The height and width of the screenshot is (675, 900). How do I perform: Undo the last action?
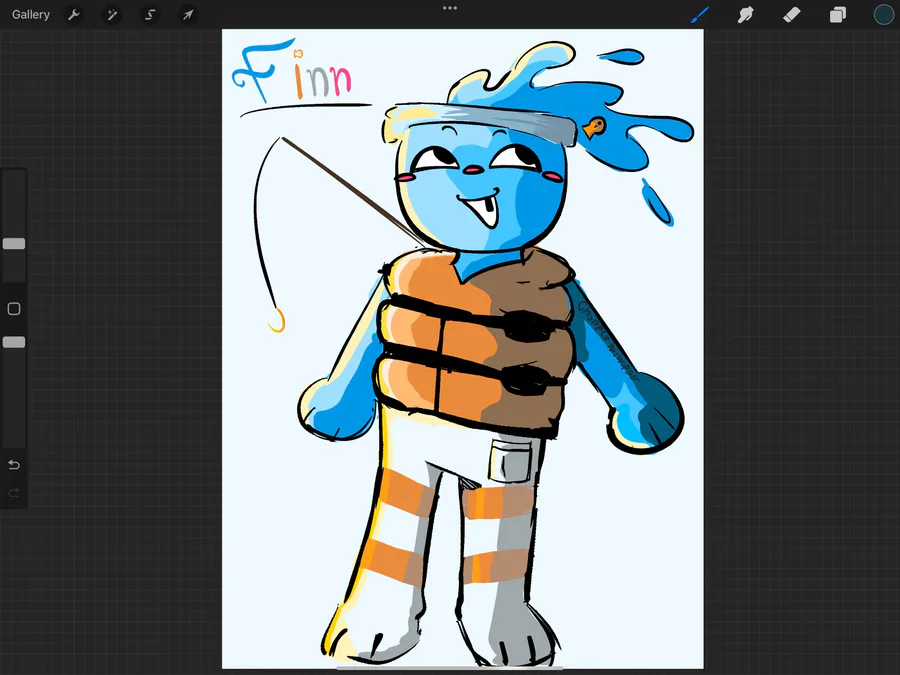(14, 464)
